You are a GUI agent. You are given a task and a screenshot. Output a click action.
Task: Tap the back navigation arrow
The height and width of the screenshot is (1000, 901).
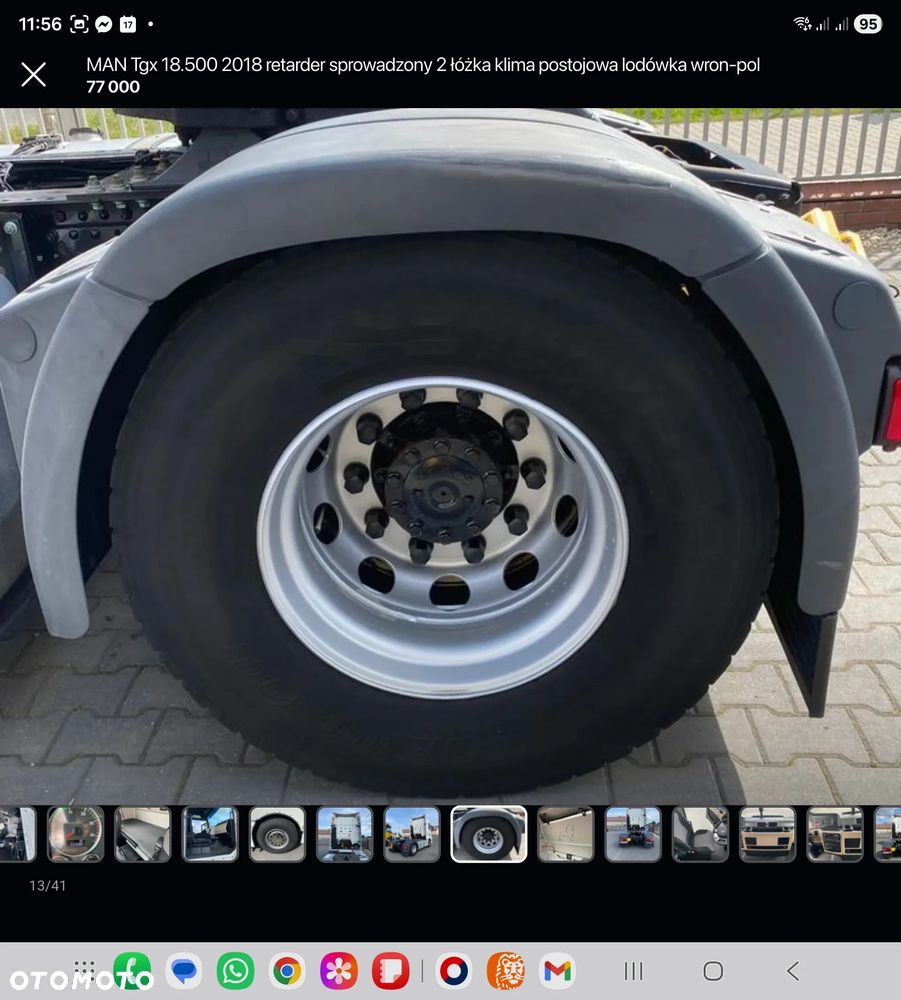[793, 971]
